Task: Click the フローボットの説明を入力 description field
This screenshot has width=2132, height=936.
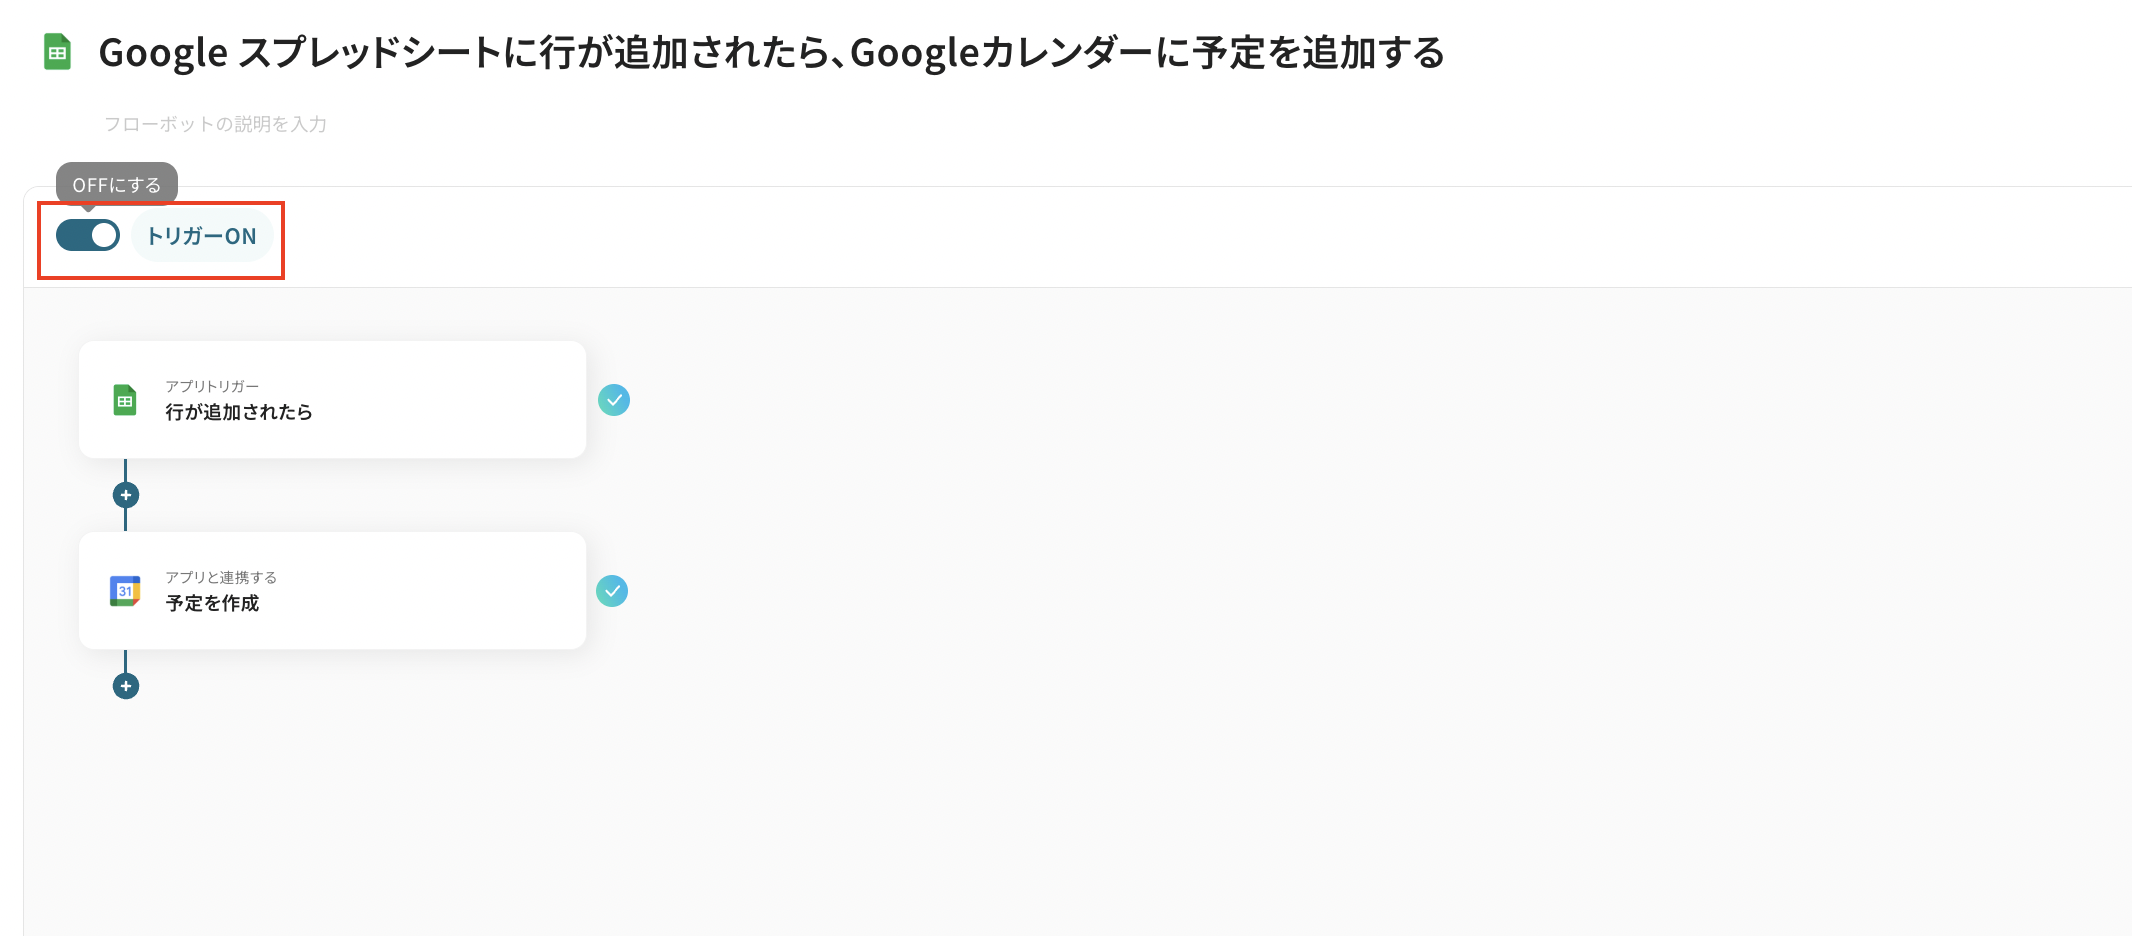Action: pyautogui.click(x=216, y=124)
